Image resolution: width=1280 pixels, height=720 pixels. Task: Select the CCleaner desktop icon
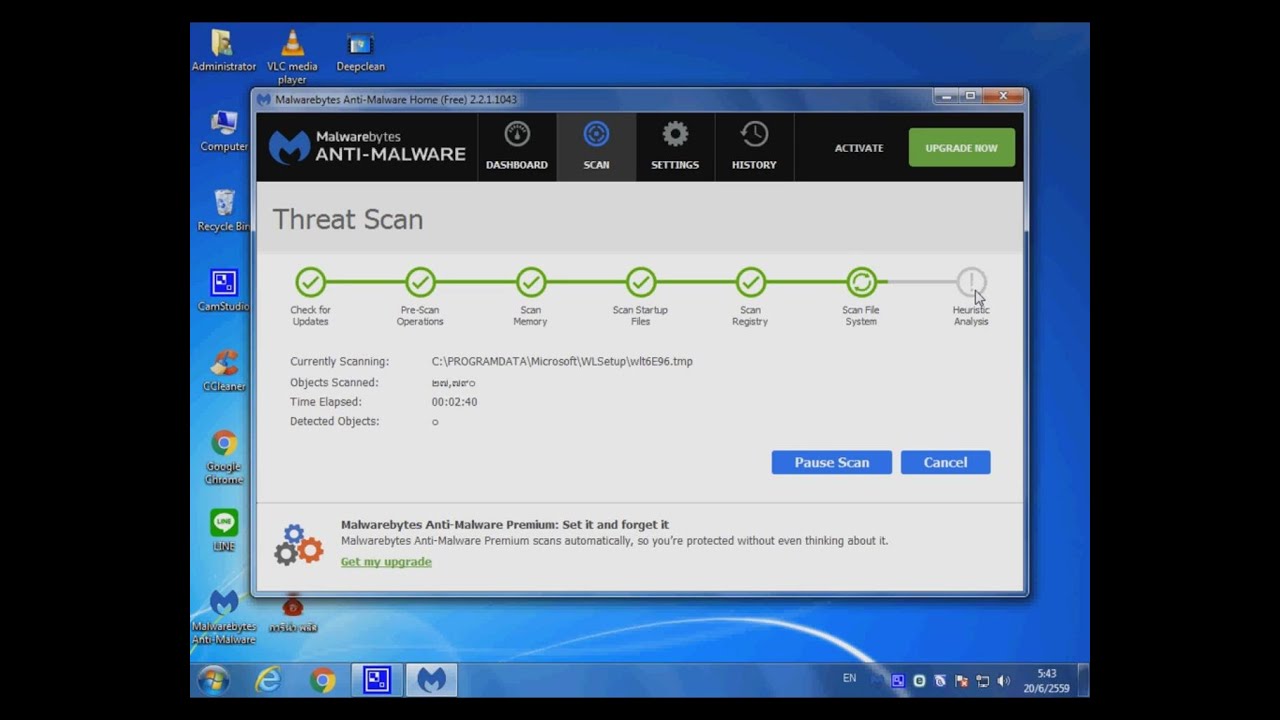tap(224, 371)
